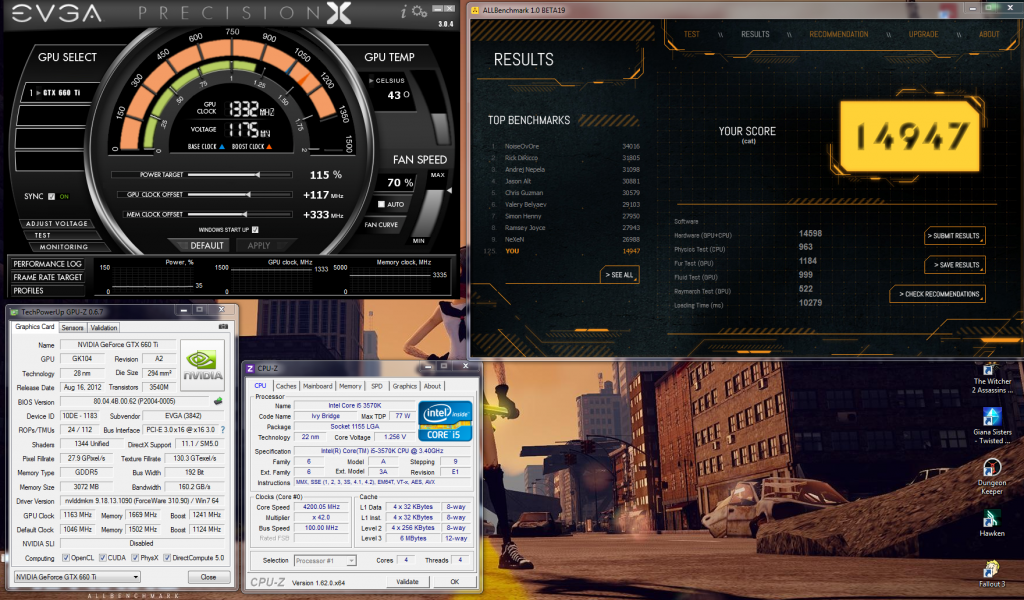Open the Mainboard tab in CPU-Z
This screenshot has height=600, width=1024.
(x=317, y=387)
